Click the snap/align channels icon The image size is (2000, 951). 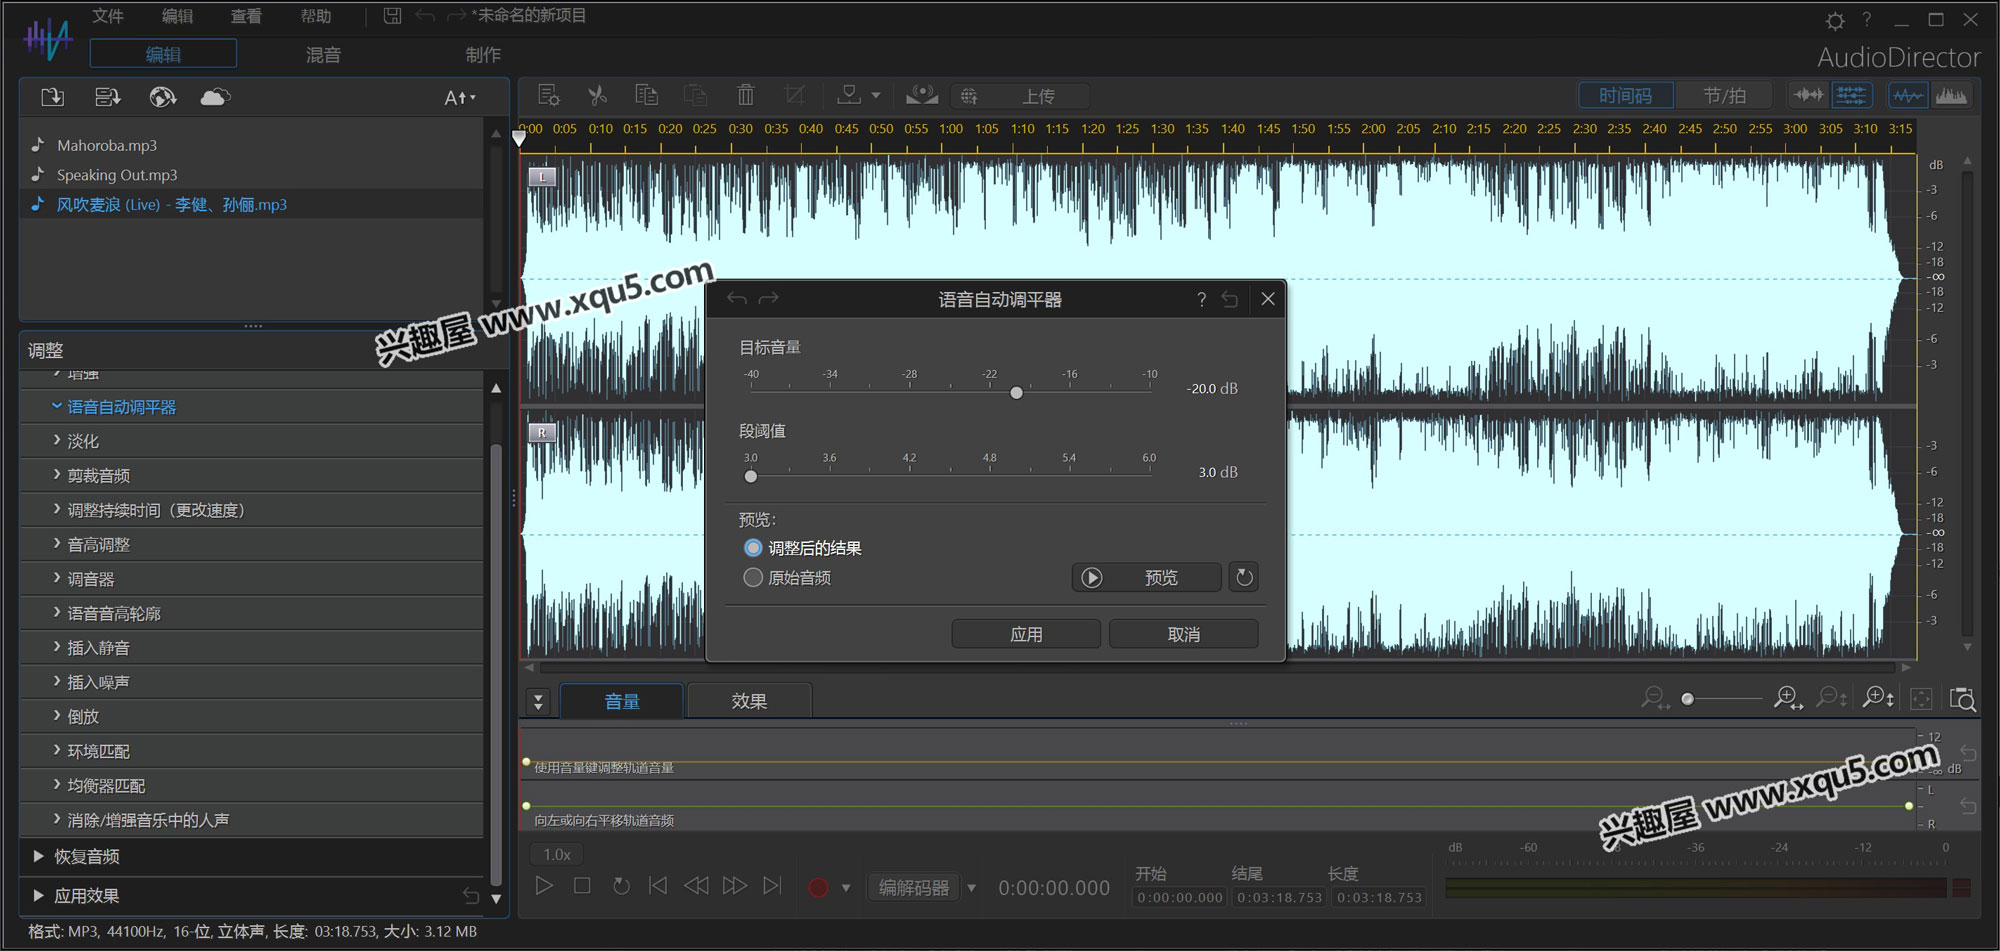point(1807,96)
